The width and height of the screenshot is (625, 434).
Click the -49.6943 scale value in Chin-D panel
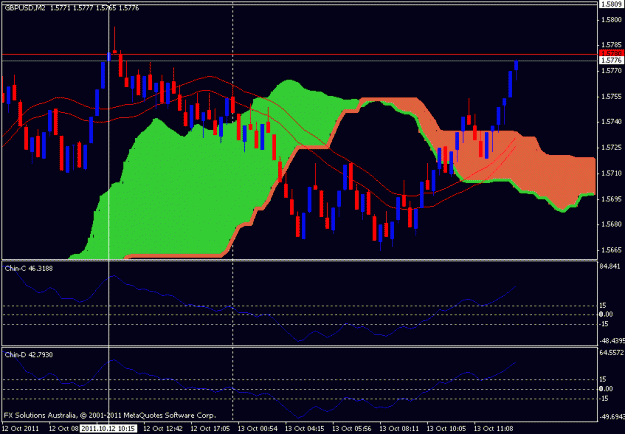click(x=612, y=417)
